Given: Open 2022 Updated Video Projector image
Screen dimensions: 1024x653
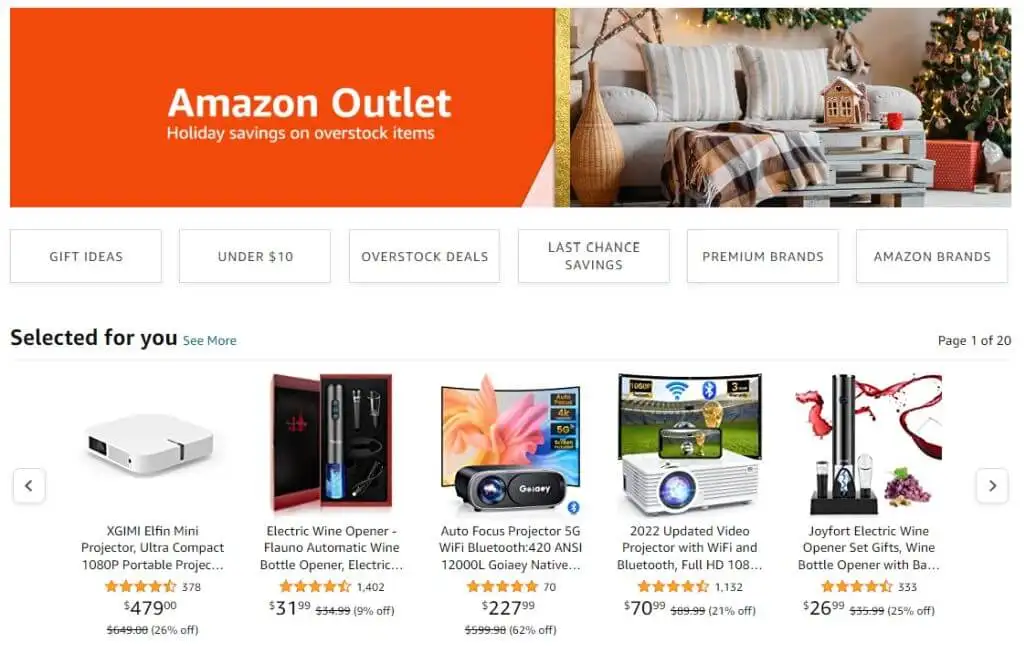Looking at the screenshot, I should (690, 443).
